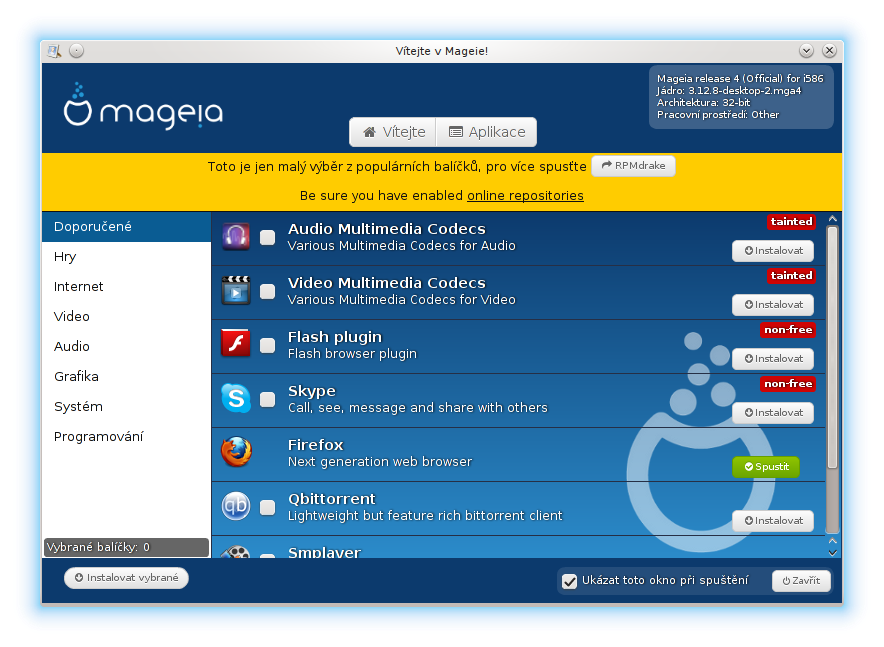Install Video Multimedia Codecs with Instalovat
Screen dimensions: 884x647
point(773,305)
